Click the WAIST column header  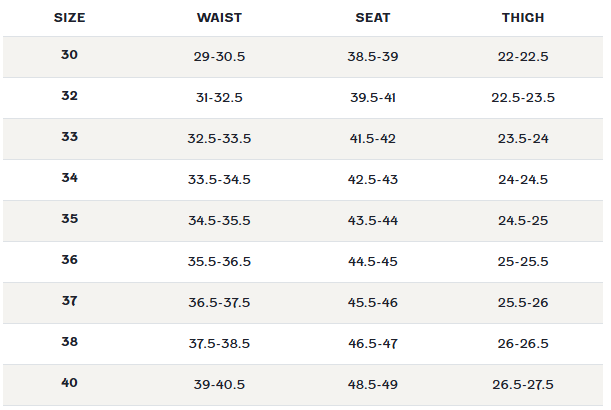(219, 18)
